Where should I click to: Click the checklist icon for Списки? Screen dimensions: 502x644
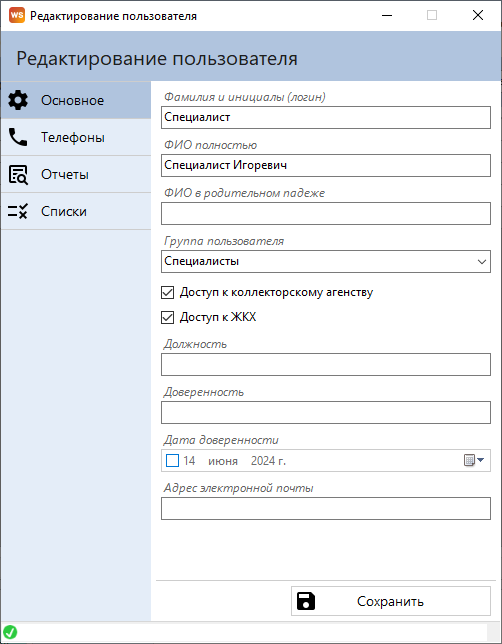pyautogui.click(x=18, y=211)
